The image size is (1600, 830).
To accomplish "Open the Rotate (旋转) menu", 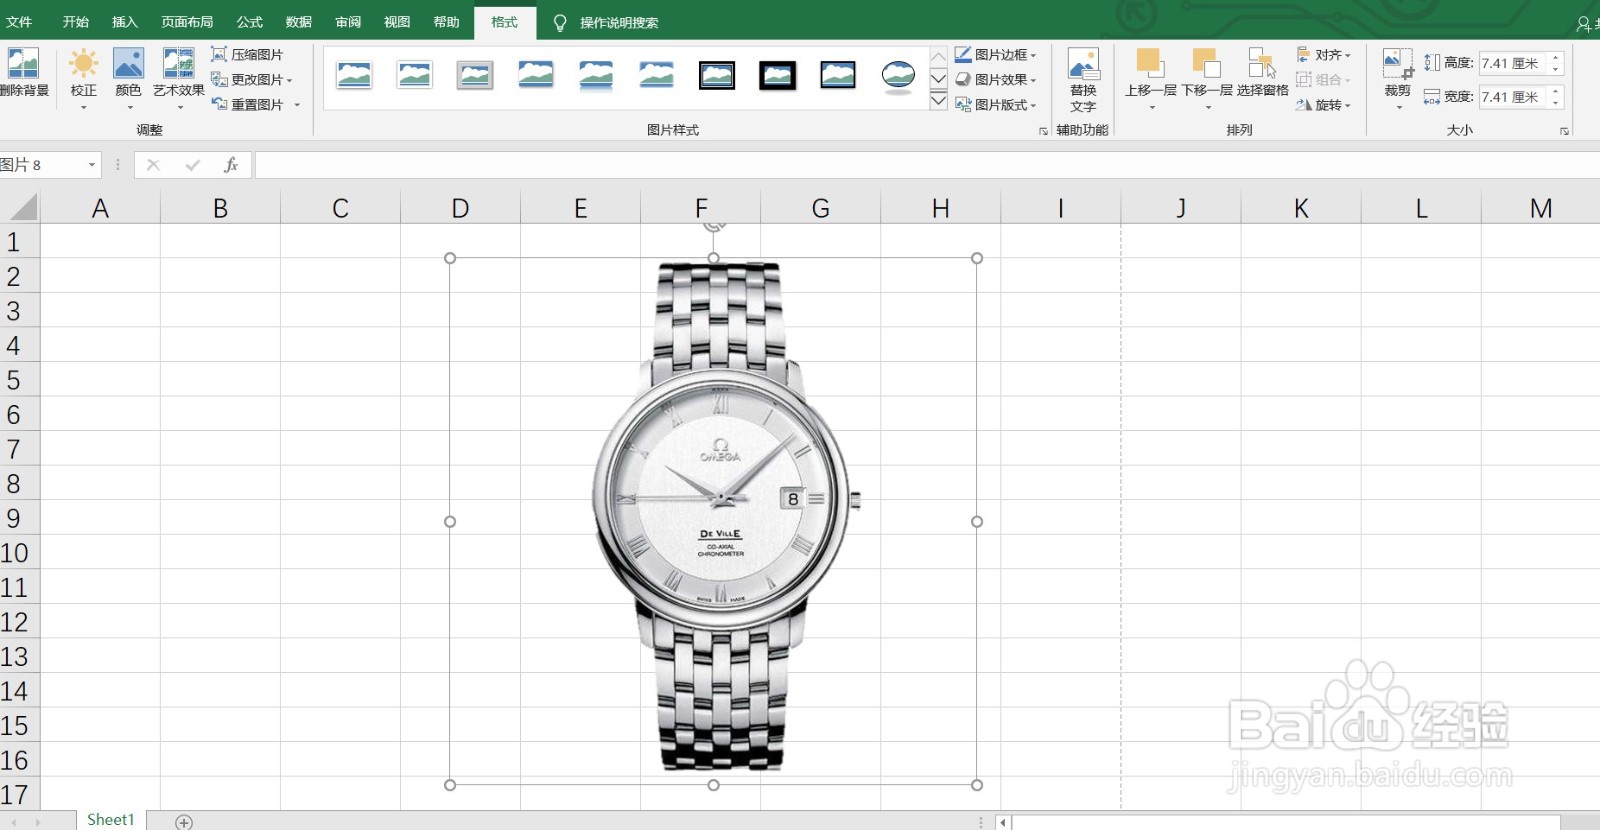I will pyautogui.click(x=1323, y=104).
